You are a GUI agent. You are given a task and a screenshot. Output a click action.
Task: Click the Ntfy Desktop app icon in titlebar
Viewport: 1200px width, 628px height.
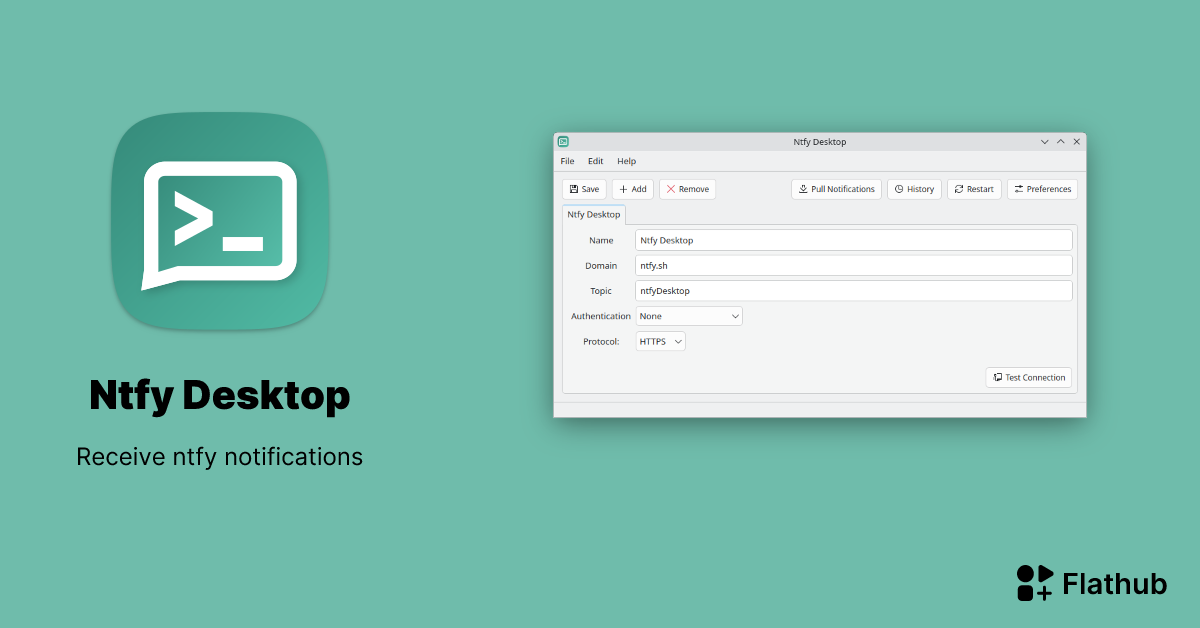[564, 142]
